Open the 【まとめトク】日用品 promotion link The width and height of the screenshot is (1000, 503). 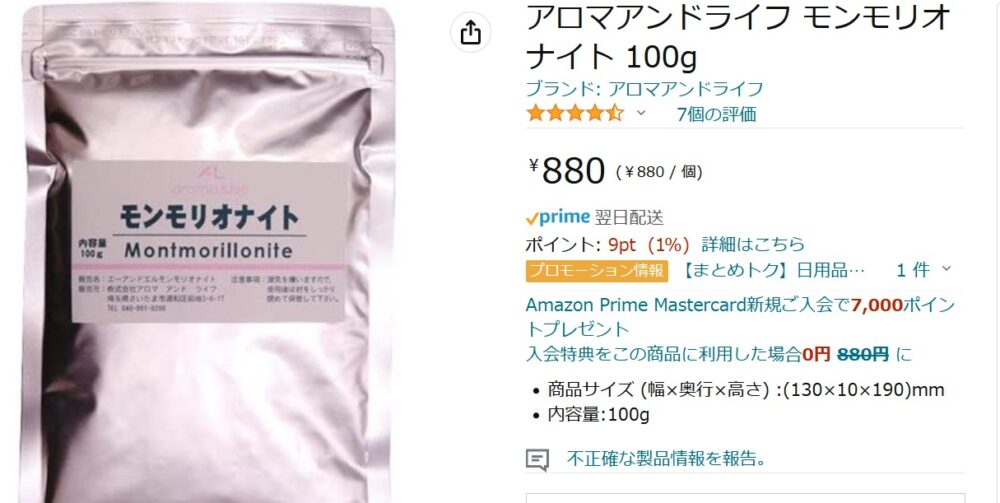click(772, 270)
